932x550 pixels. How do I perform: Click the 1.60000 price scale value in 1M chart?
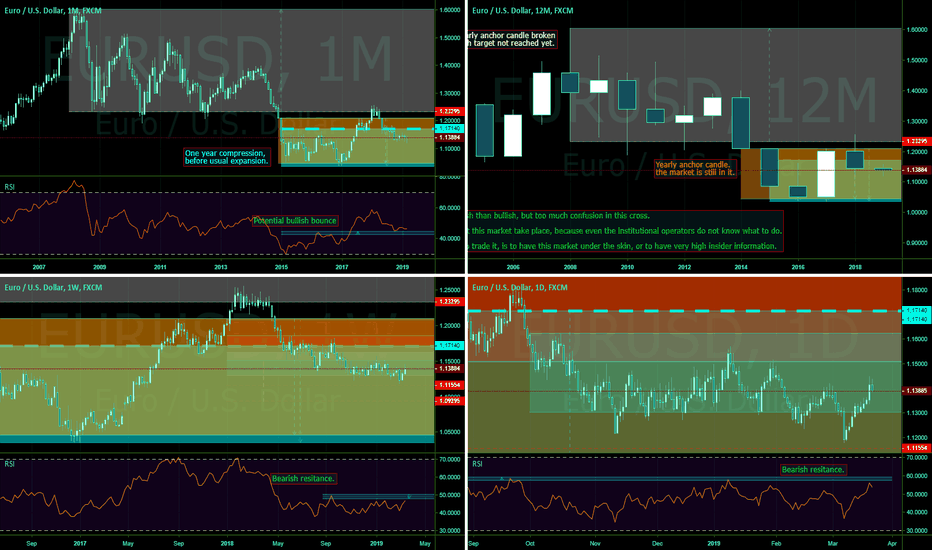click(x=449, y=10)
